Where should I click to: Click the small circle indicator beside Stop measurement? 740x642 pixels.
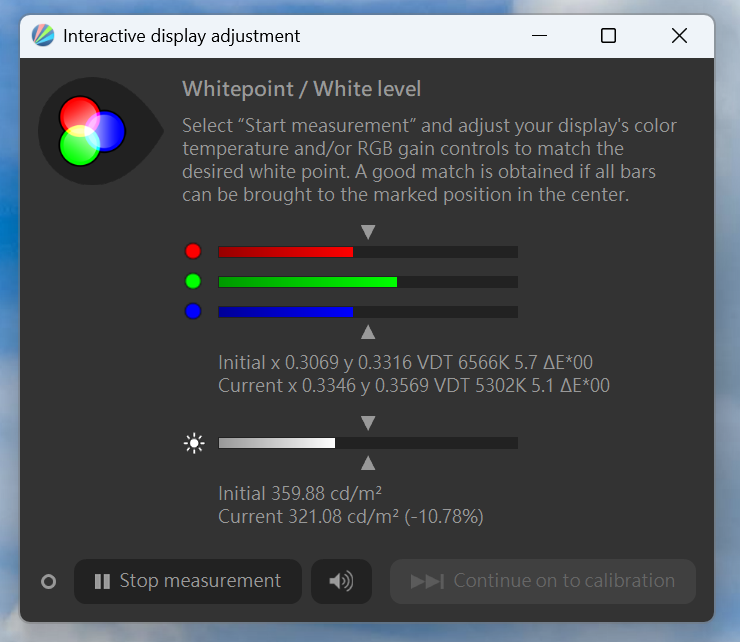click(48, 582)
